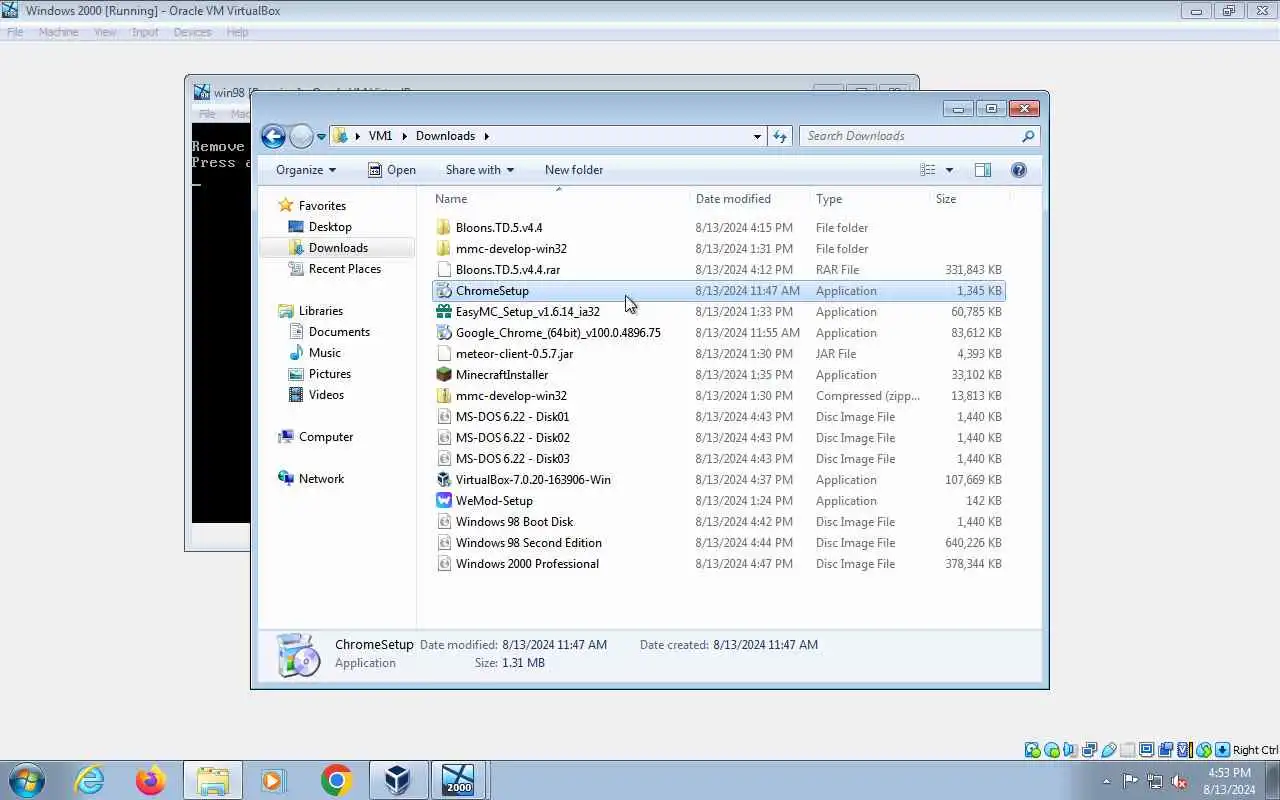This screenshot has width=1280, height=800.
Task: Select MS-DOS 6.22 - Disk02 image
Action: (x=718, y=438)
